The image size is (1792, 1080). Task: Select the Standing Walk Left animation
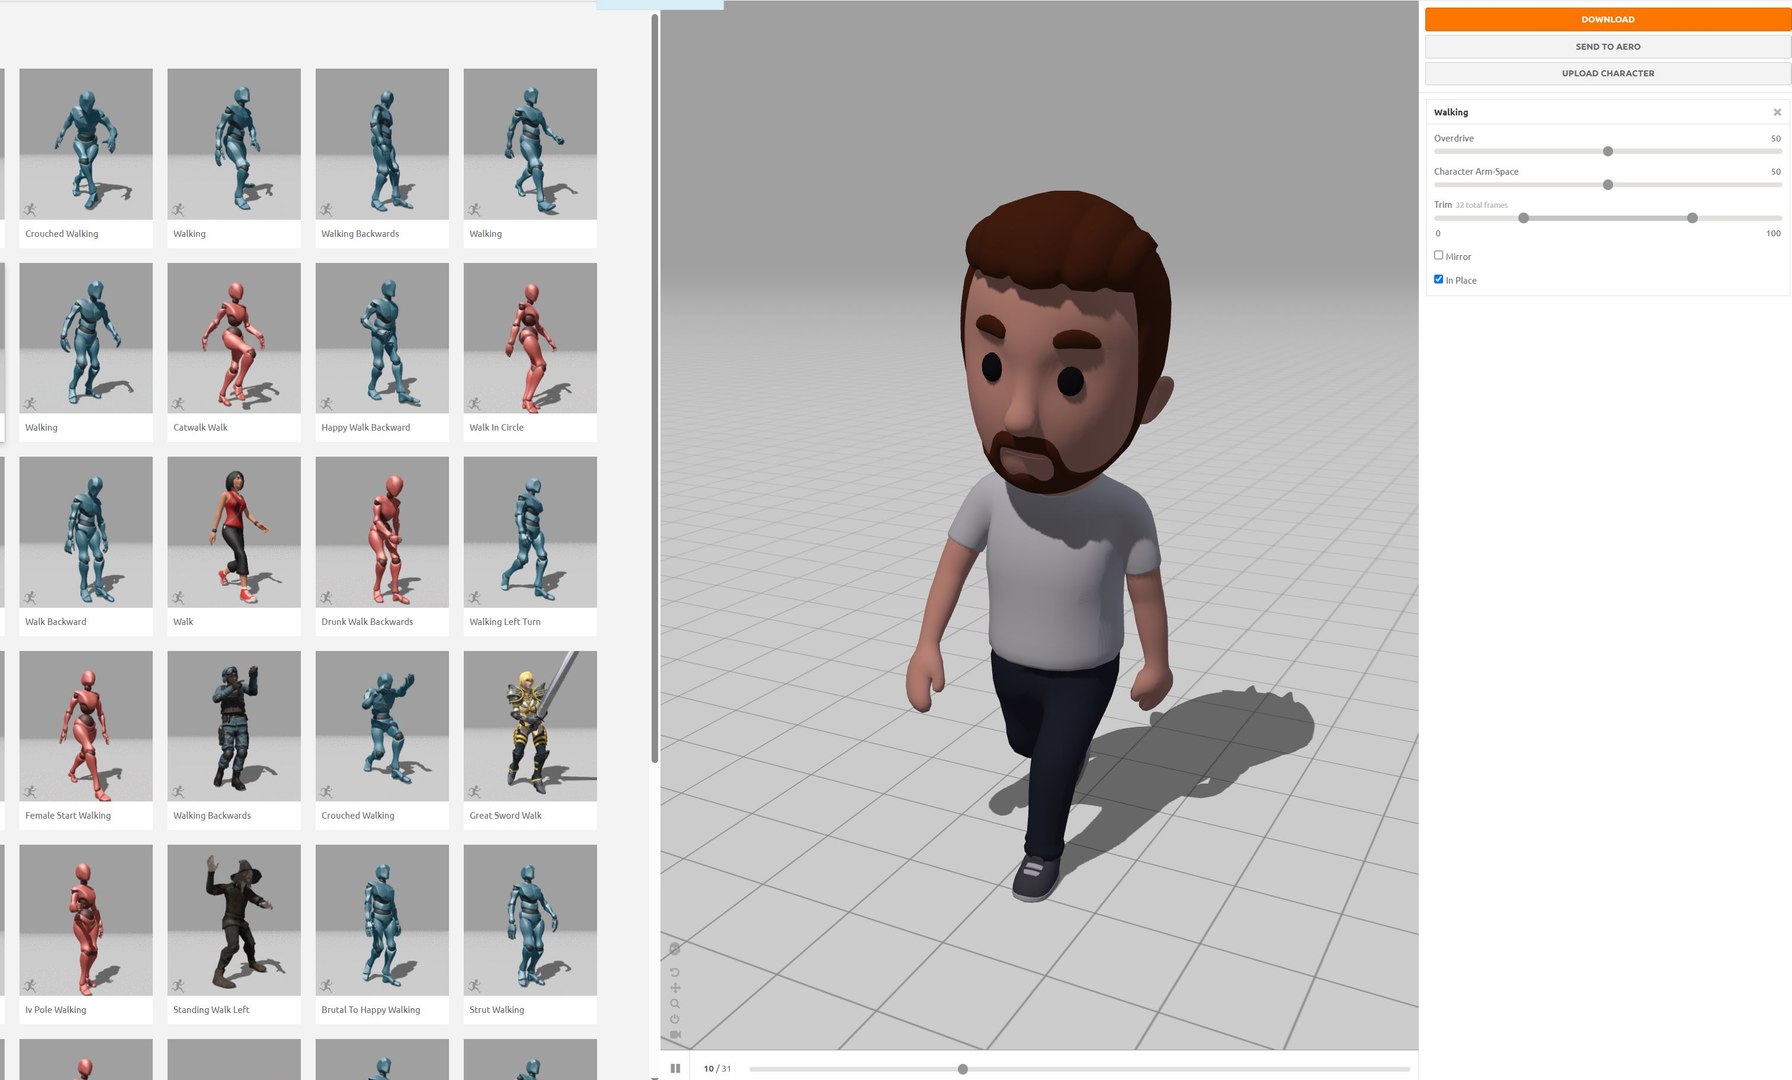(234, 934)
